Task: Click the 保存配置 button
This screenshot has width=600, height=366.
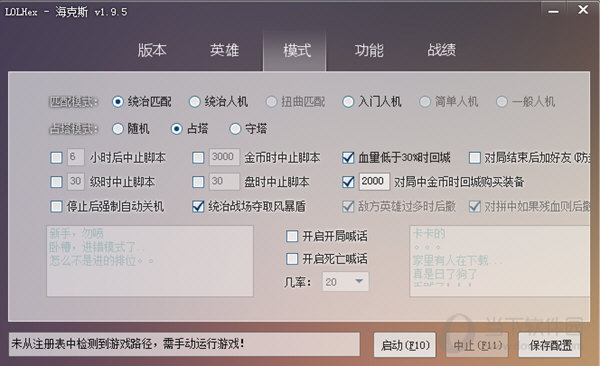Action: 549,345
